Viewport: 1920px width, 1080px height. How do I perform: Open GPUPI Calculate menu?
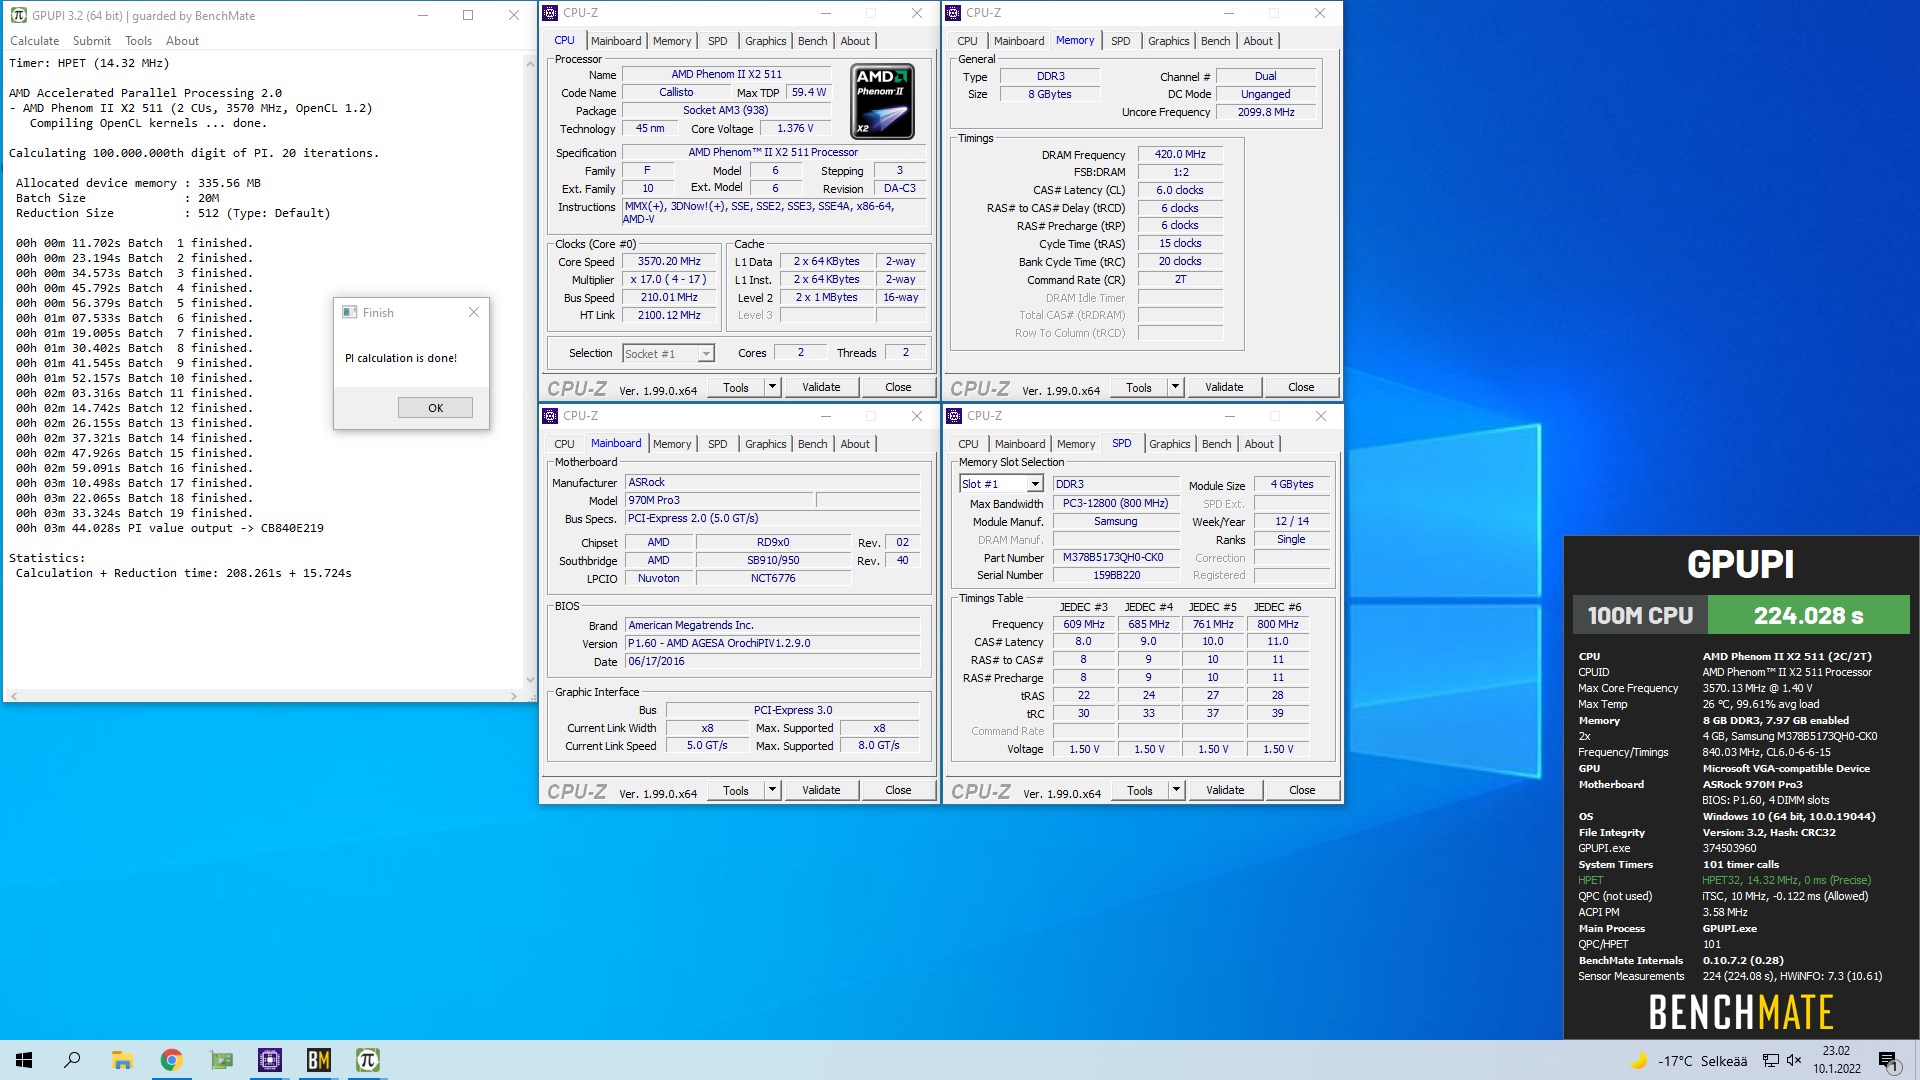coord(34,41)
